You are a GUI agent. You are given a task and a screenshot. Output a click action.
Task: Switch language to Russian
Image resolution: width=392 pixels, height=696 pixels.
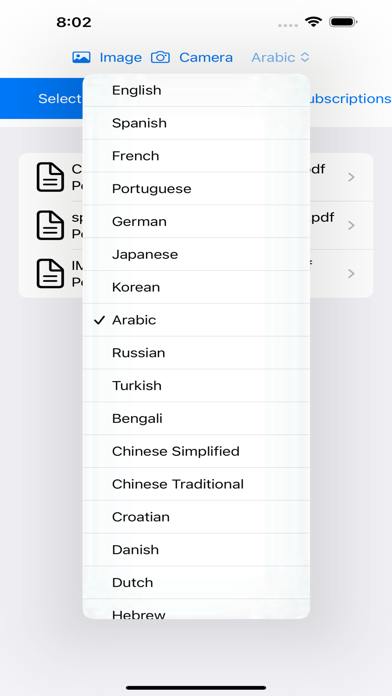[x=196, y=353]
